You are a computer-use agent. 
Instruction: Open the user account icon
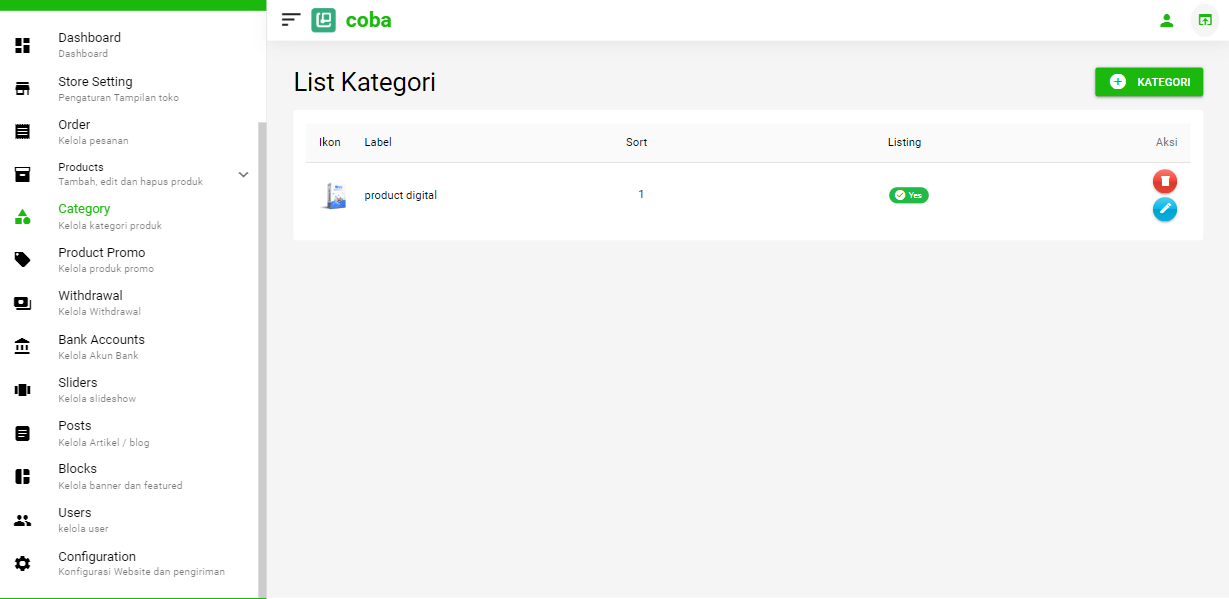pos(1166,20)
